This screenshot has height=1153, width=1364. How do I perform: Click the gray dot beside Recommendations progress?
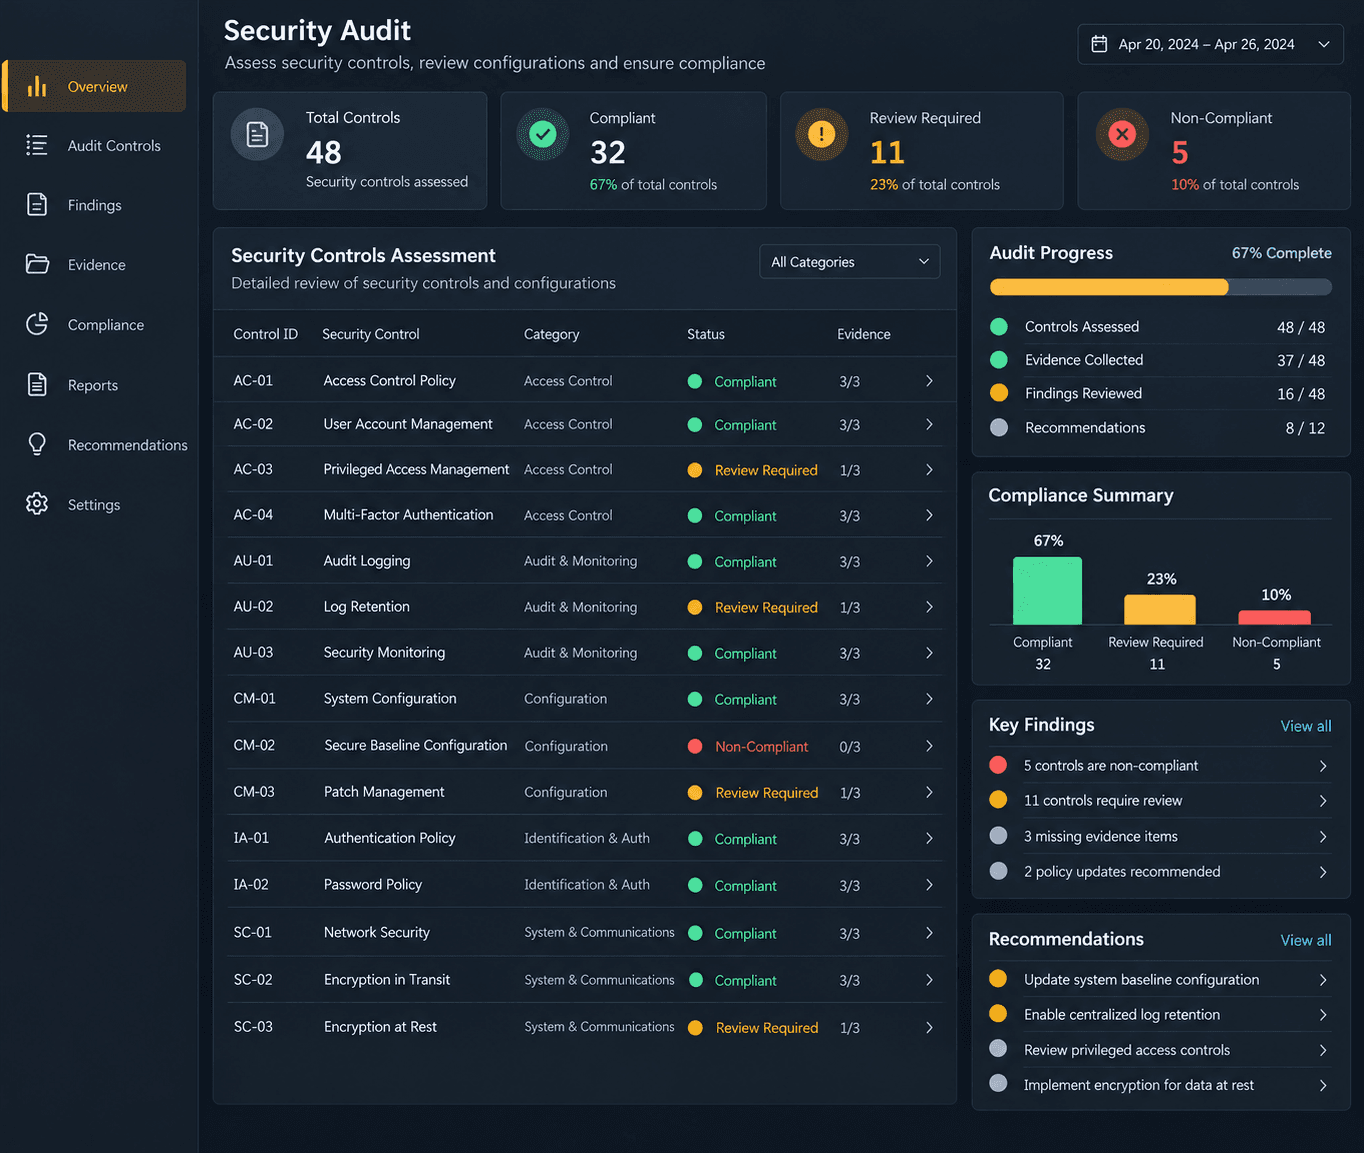point(999,427)
